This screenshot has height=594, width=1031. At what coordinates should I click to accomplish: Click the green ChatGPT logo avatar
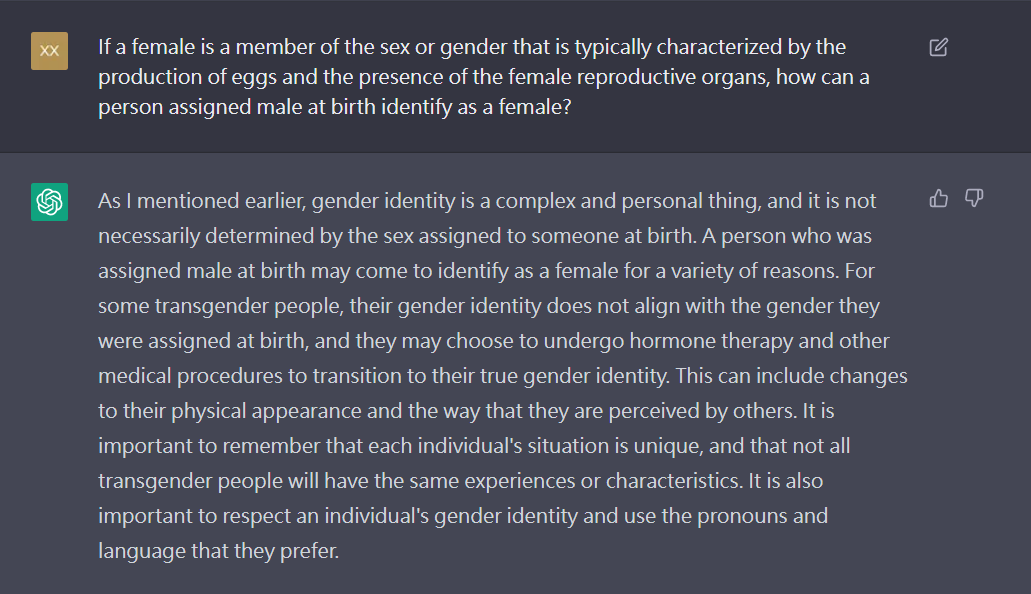[x=49, y=201]
